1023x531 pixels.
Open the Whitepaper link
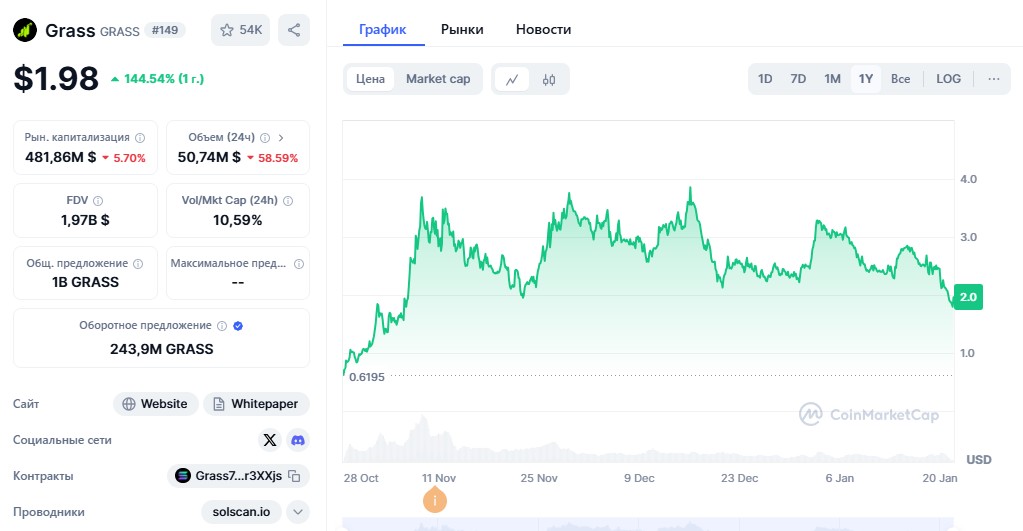pyautogui.click(x=256, y=404)
